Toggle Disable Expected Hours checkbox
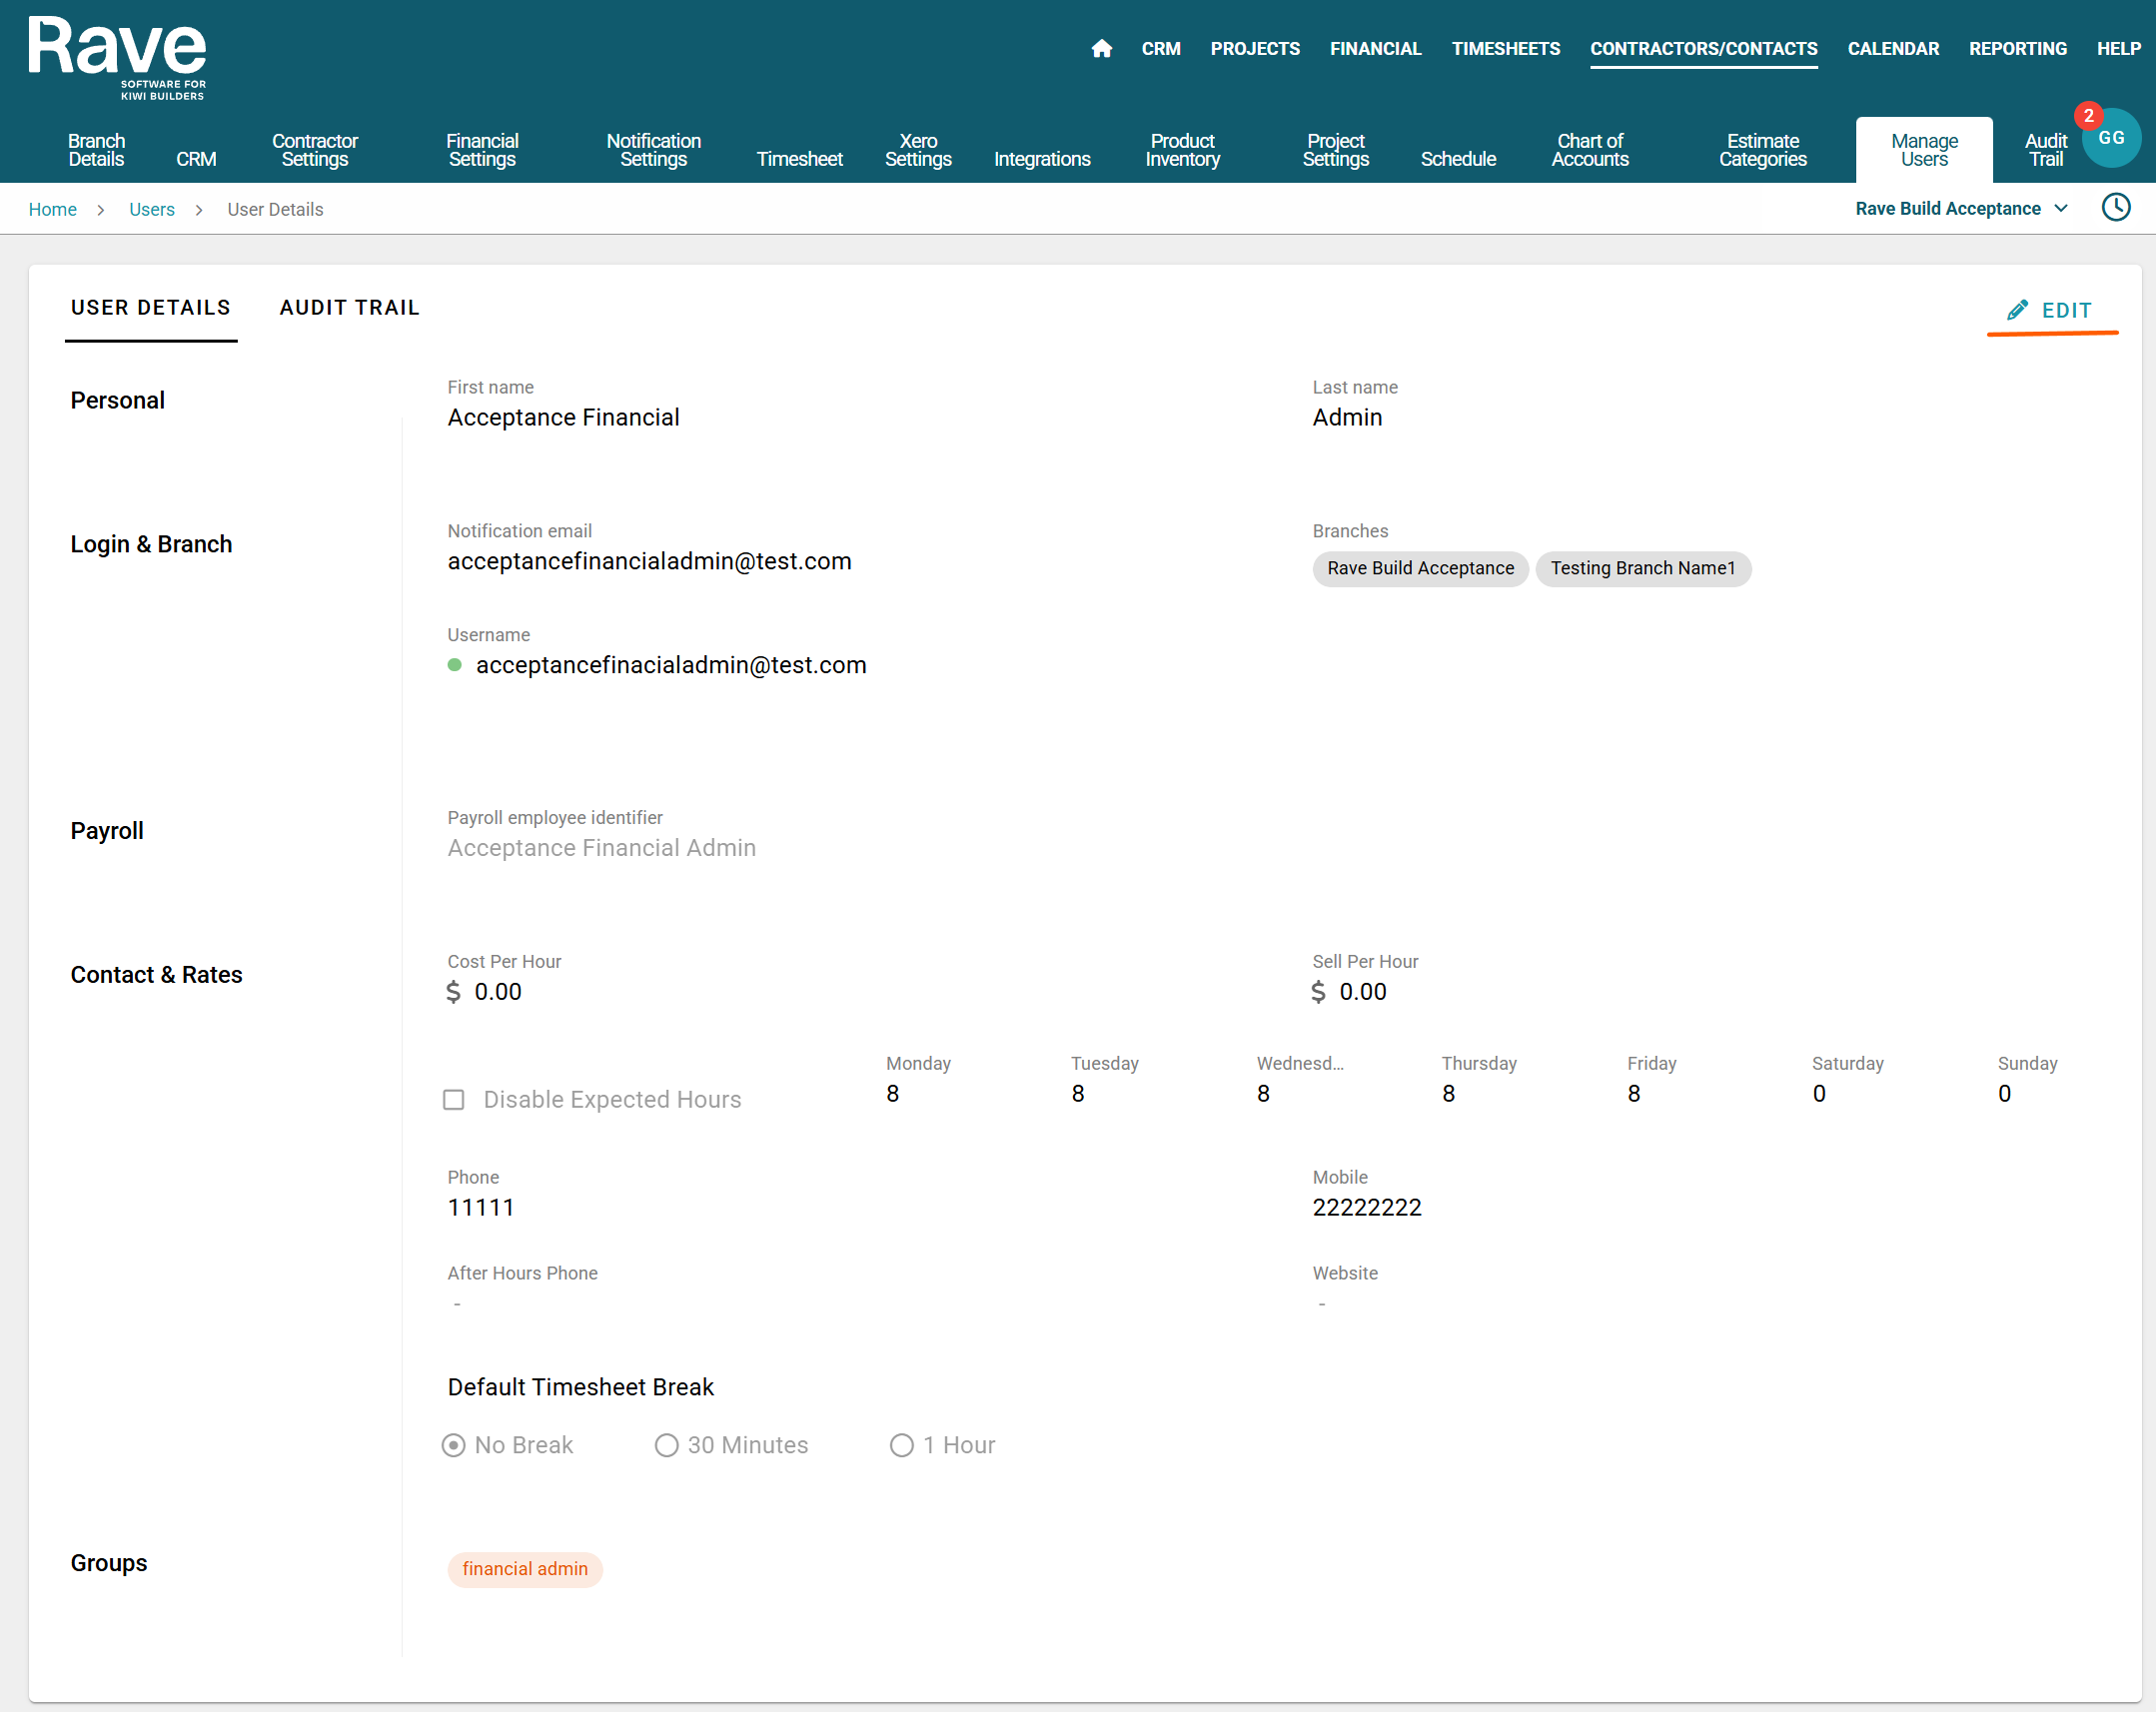Image resolution: width=2156 pixels, height=1712 pixels. [x=454, y=1100]
